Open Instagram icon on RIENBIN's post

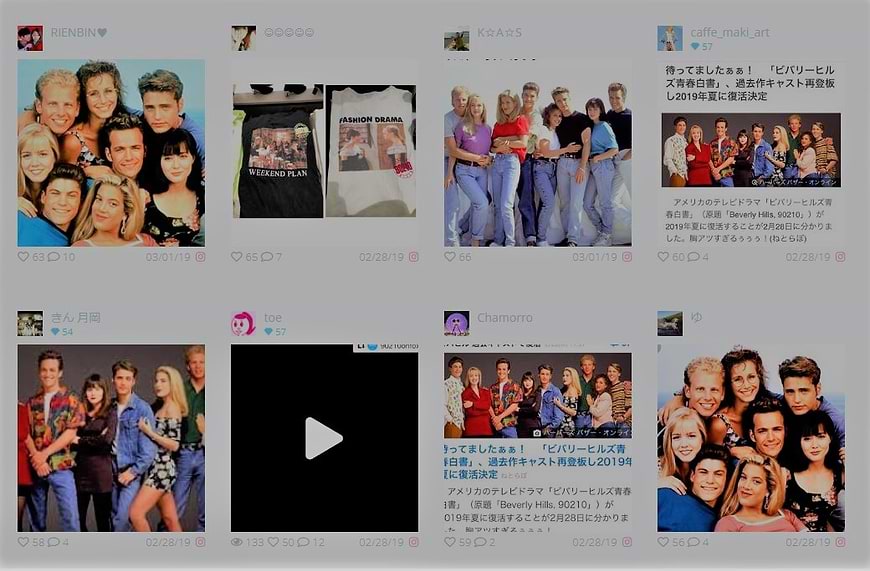[x=200, y=257]
